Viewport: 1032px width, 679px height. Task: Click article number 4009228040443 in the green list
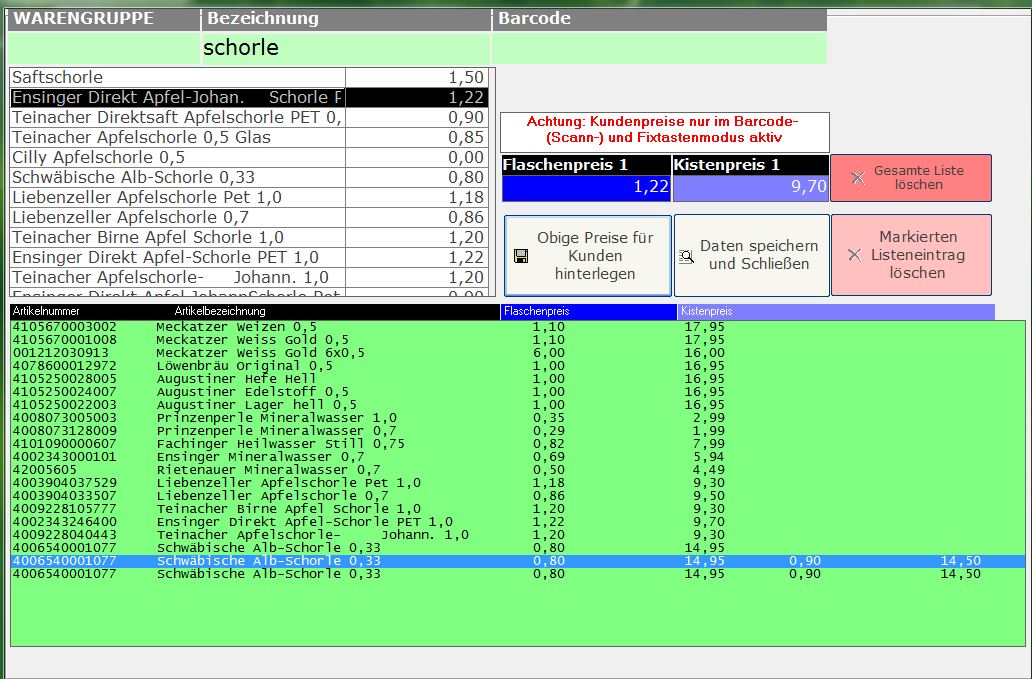[x=64, y=535]
